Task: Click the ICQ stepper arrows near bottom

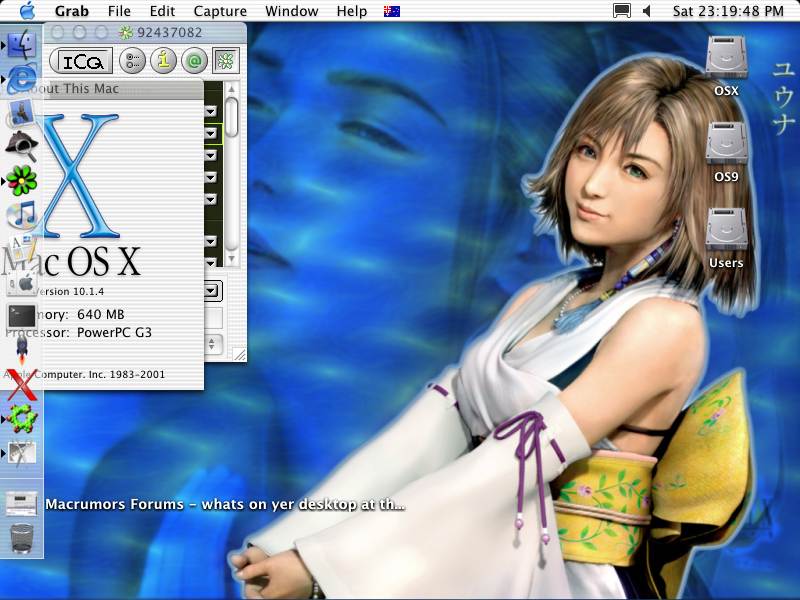Action: (x=212, y=344)
